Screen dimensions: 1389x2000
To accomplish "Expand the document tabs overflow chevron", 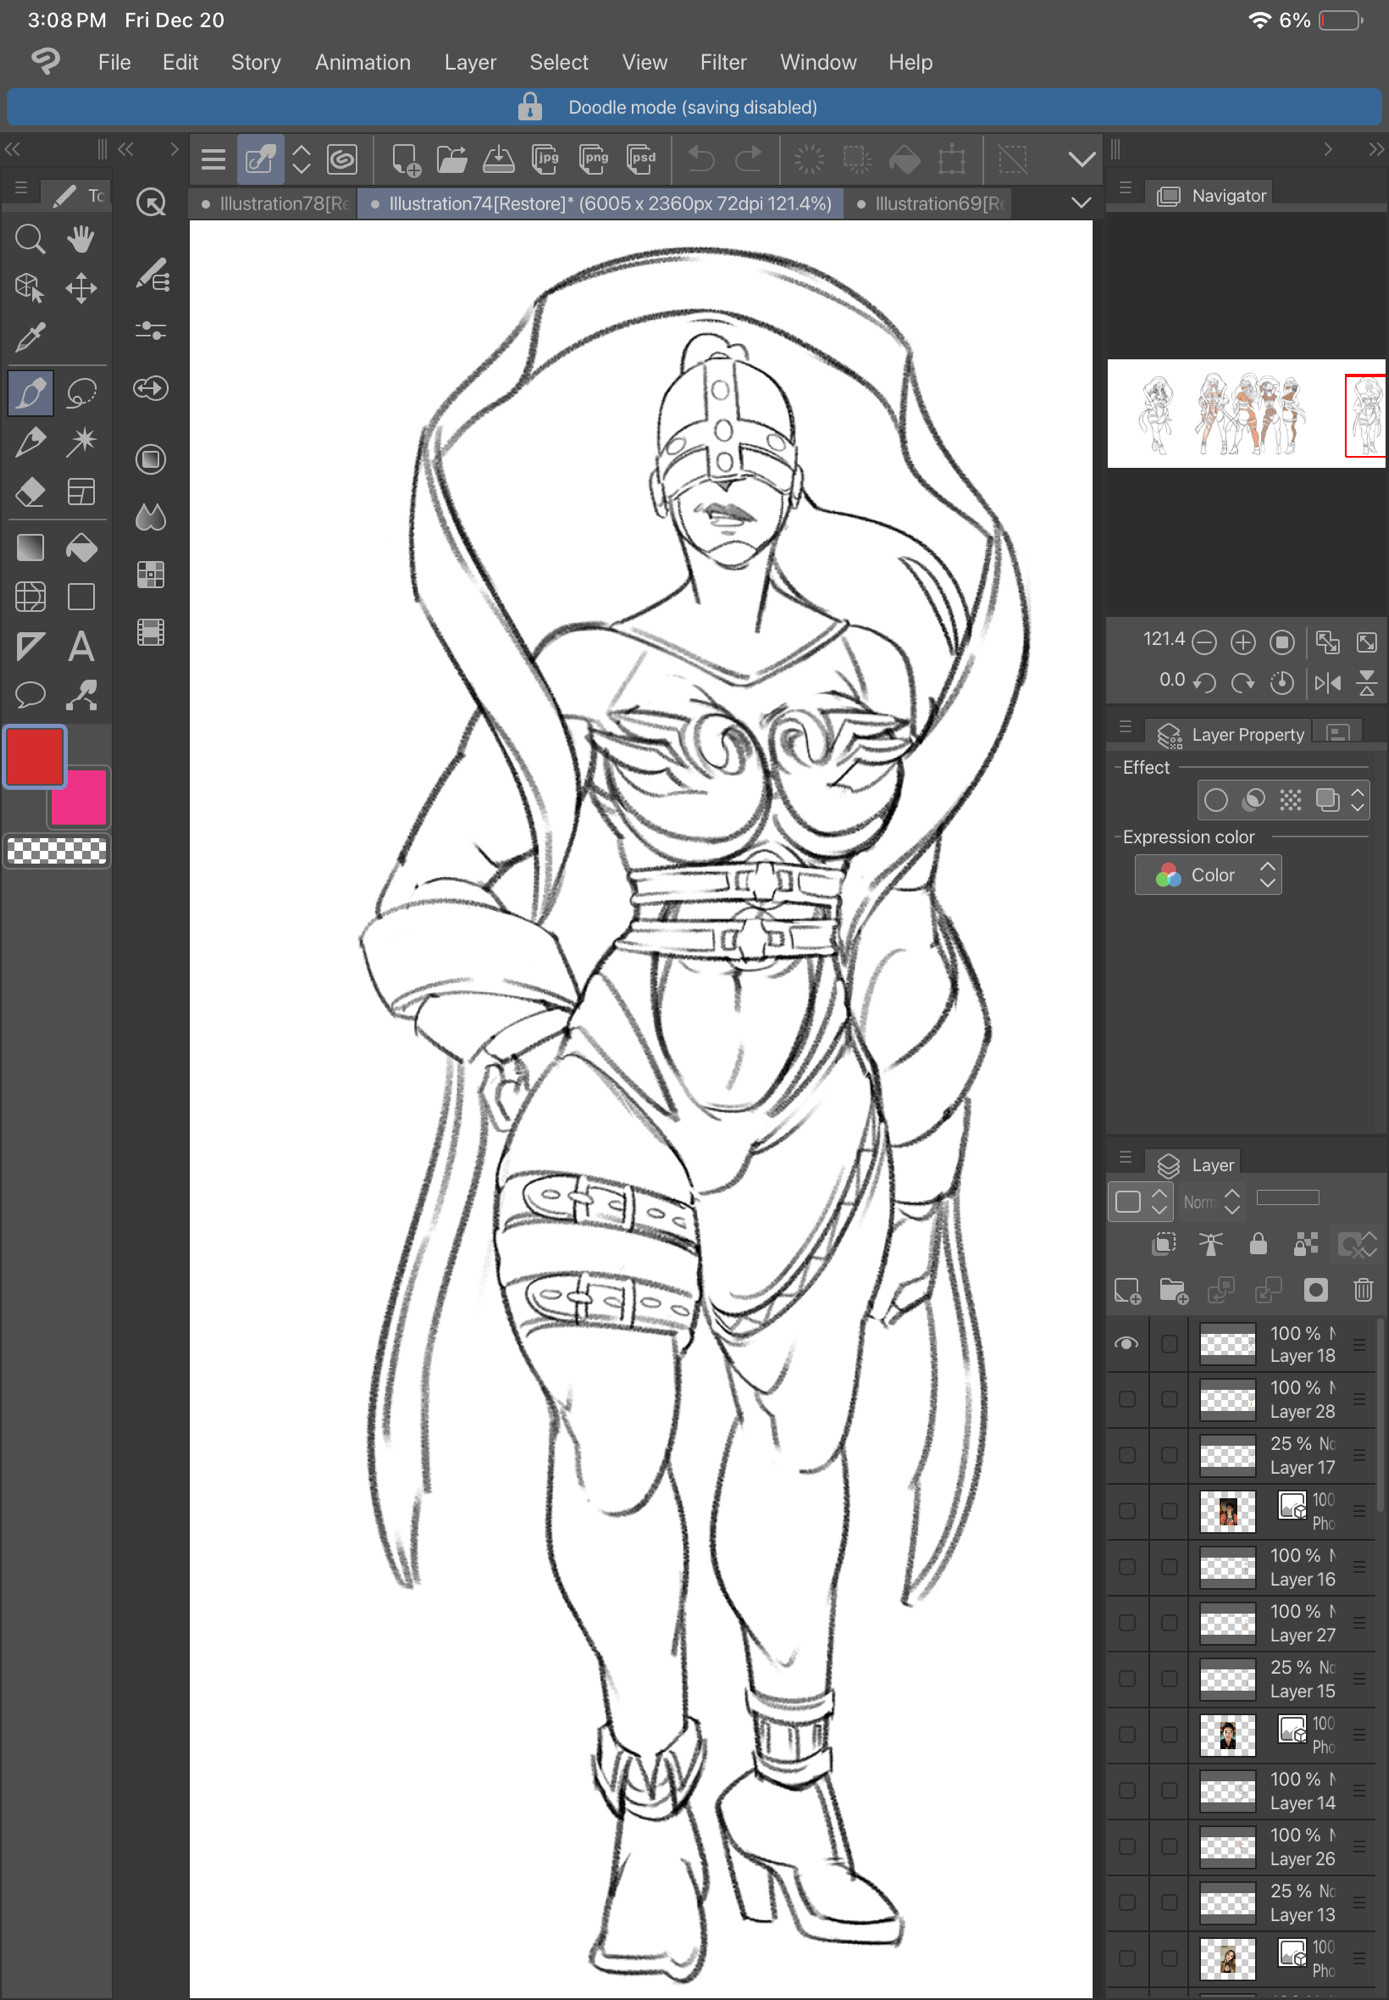I will point(1081,203).
